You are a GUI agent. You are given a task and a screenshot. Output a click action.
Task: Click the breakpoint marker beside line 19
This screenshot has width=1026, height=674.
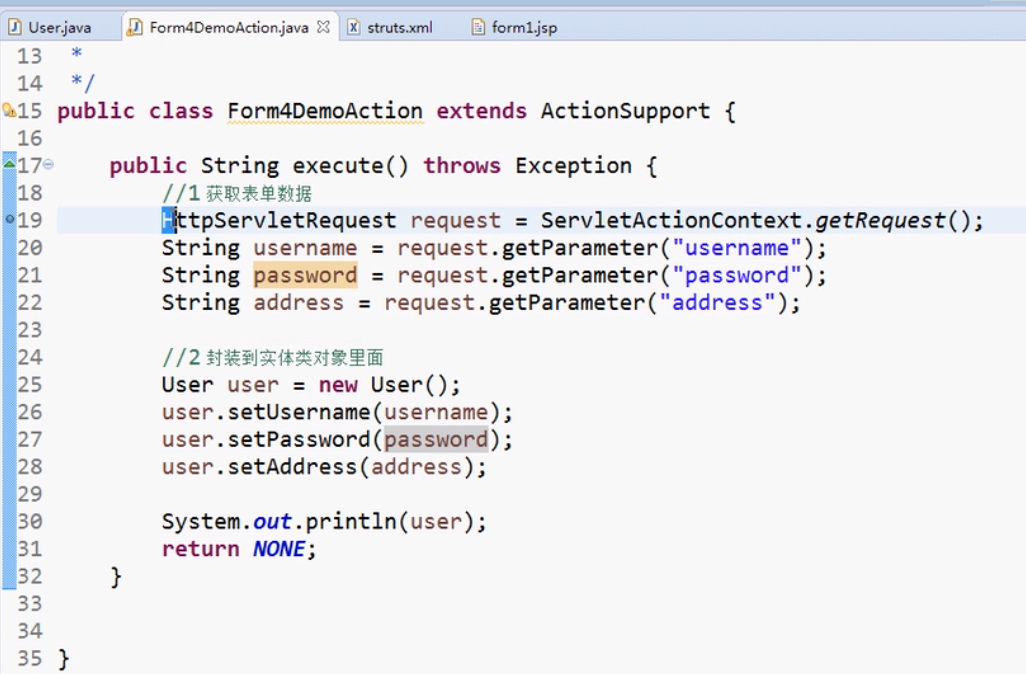pyautogui.click(x=9, y=219)
